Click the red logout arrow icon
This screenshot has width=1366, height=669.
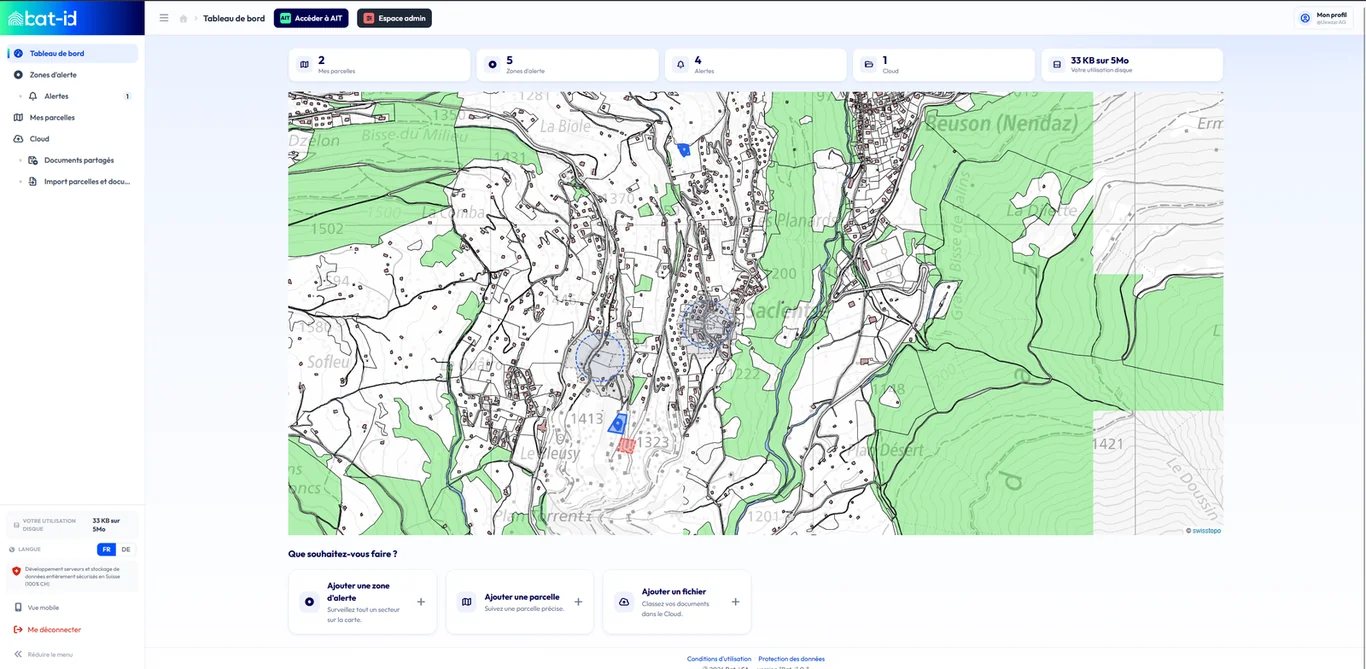[x=18, y=630]
